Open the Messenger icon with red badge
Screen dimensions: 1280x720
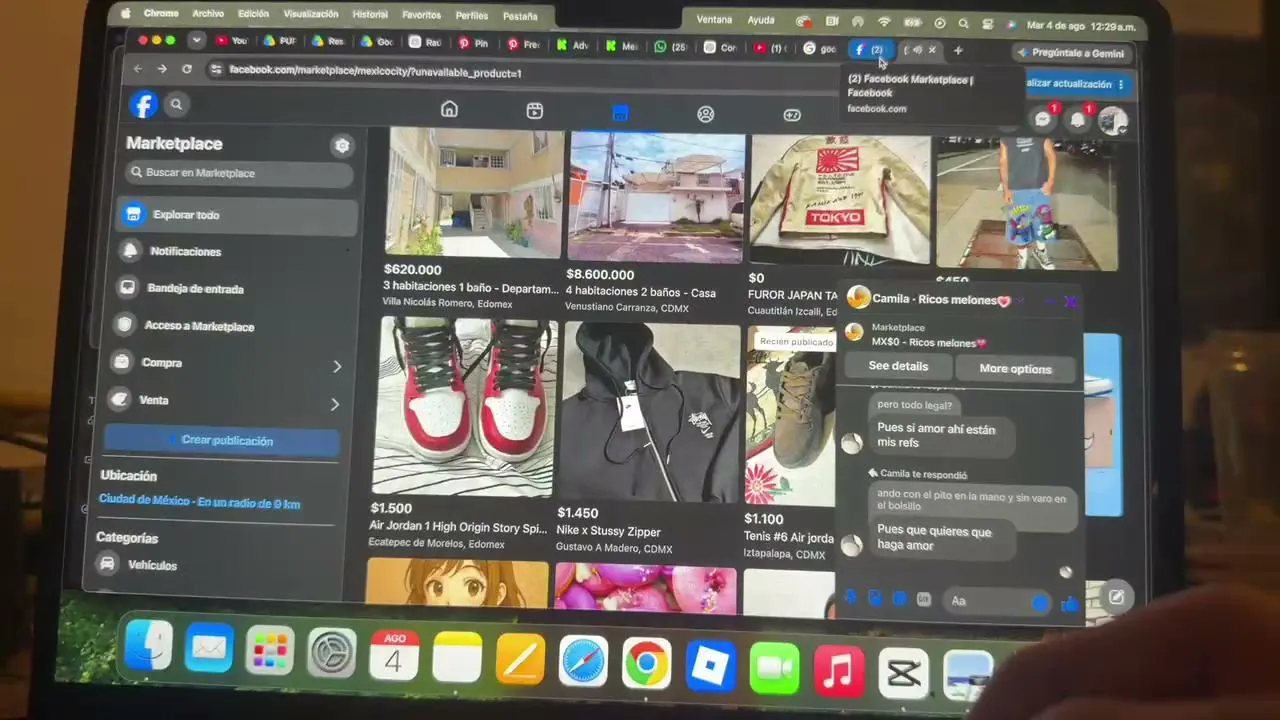pos(1043,119)
